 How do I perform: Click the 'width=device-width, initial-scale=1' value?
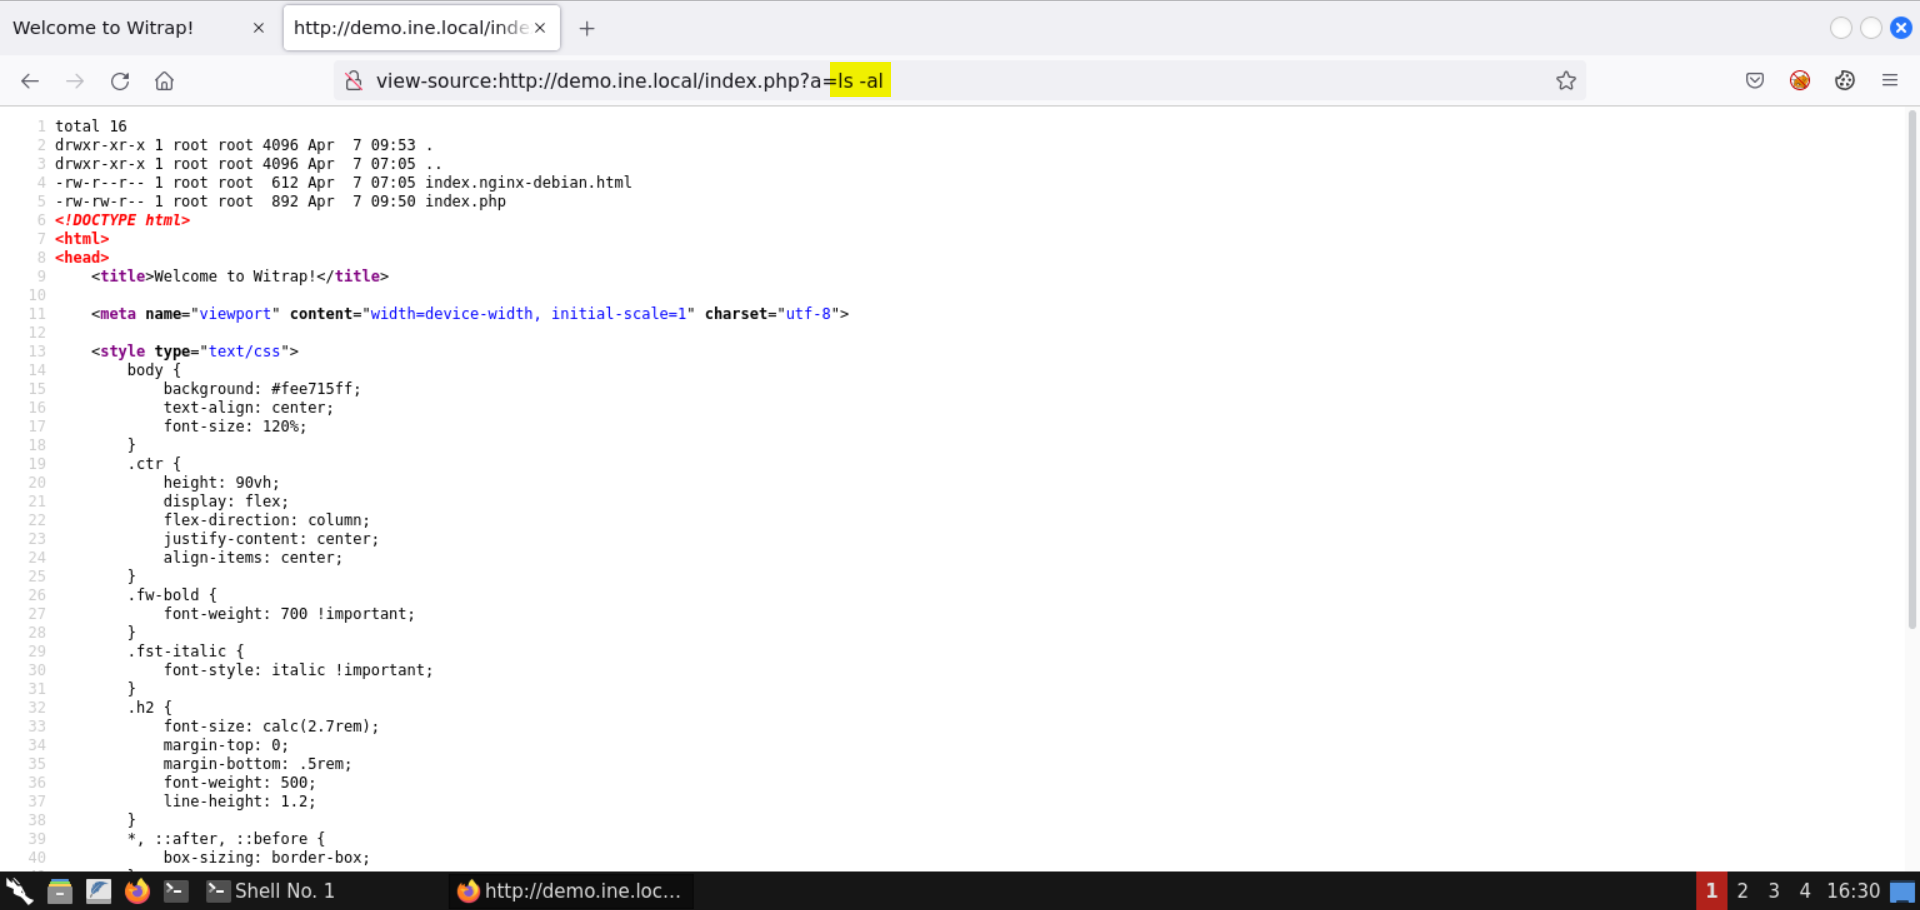pos(528,314)
